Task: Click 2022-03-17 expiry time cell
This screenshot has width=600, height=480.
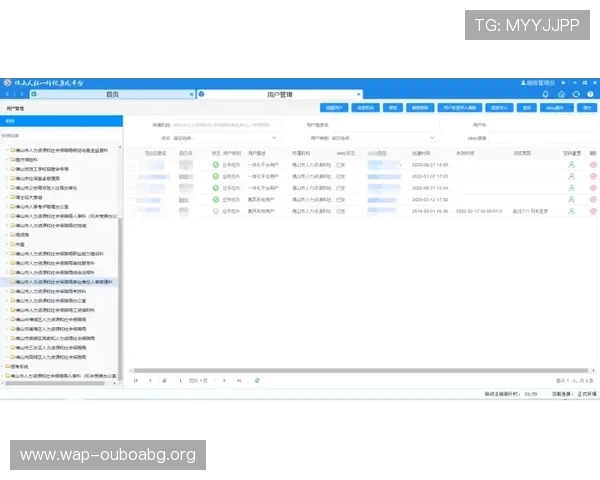Action: coord(479,211)
